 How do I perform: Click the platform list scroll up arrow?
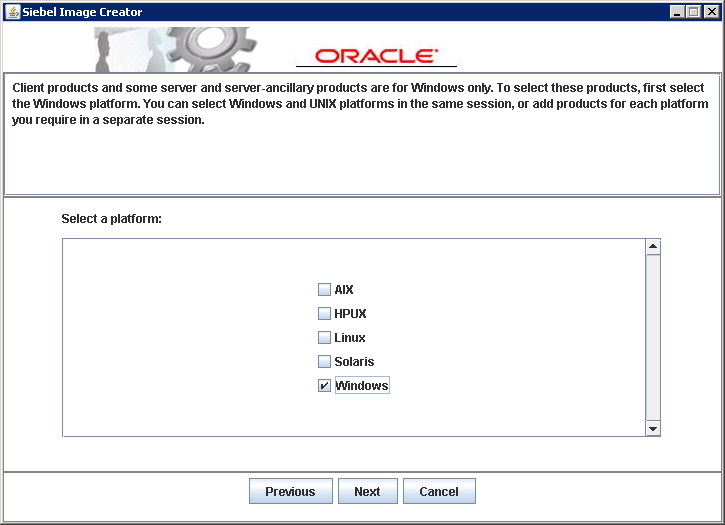[653, 246]
